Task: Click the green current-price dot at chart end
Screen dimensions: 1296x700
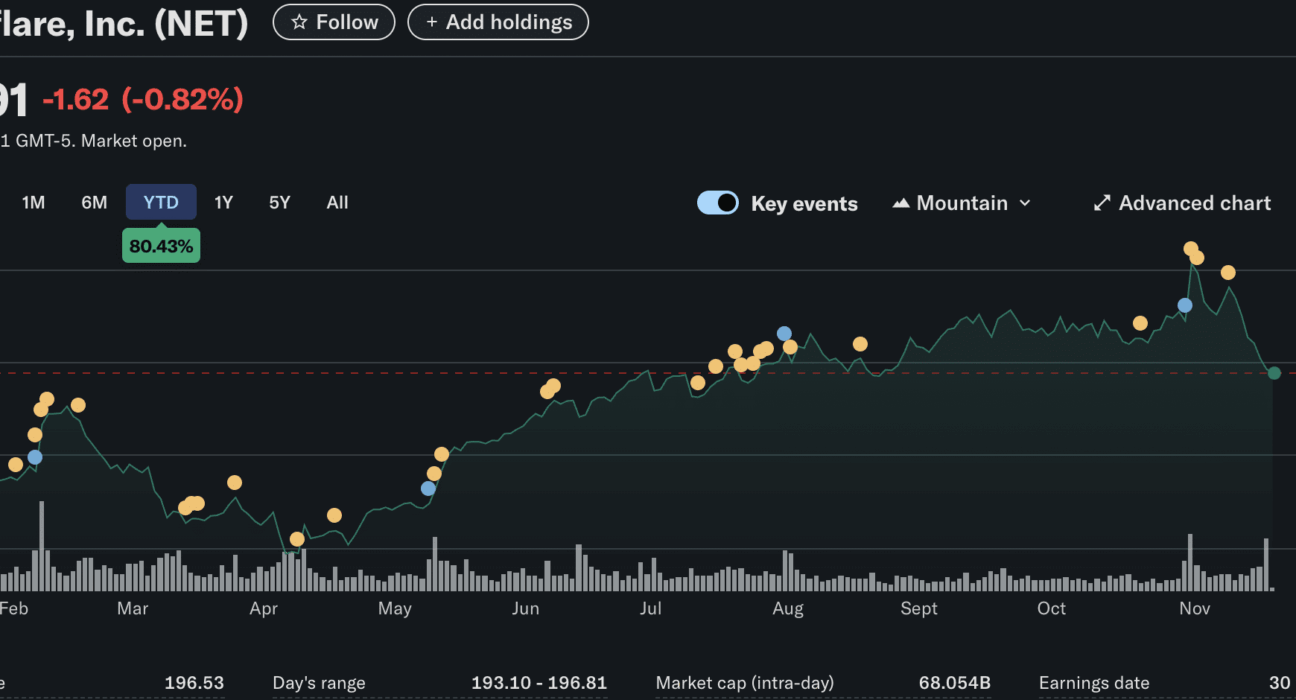Action: click(1274, 373)
